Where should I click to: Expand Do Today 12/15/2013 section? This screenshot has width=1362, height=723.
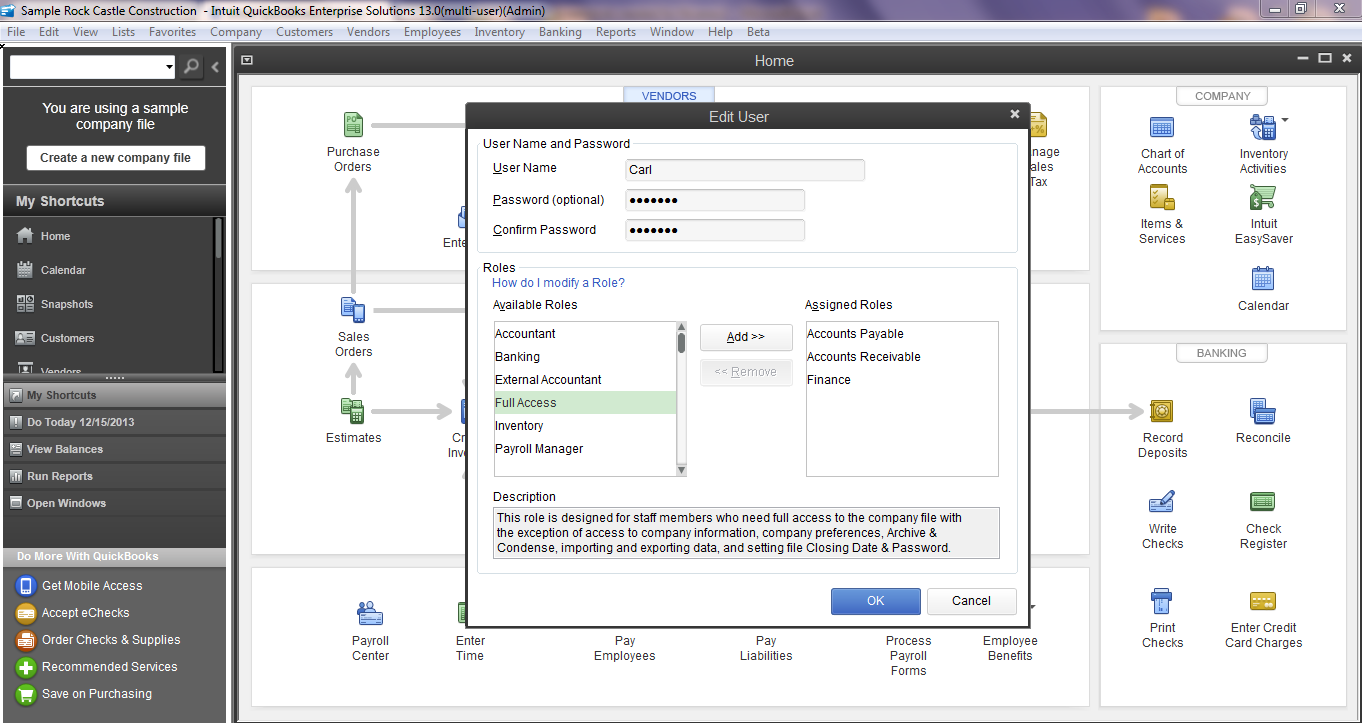coord(115,422)
